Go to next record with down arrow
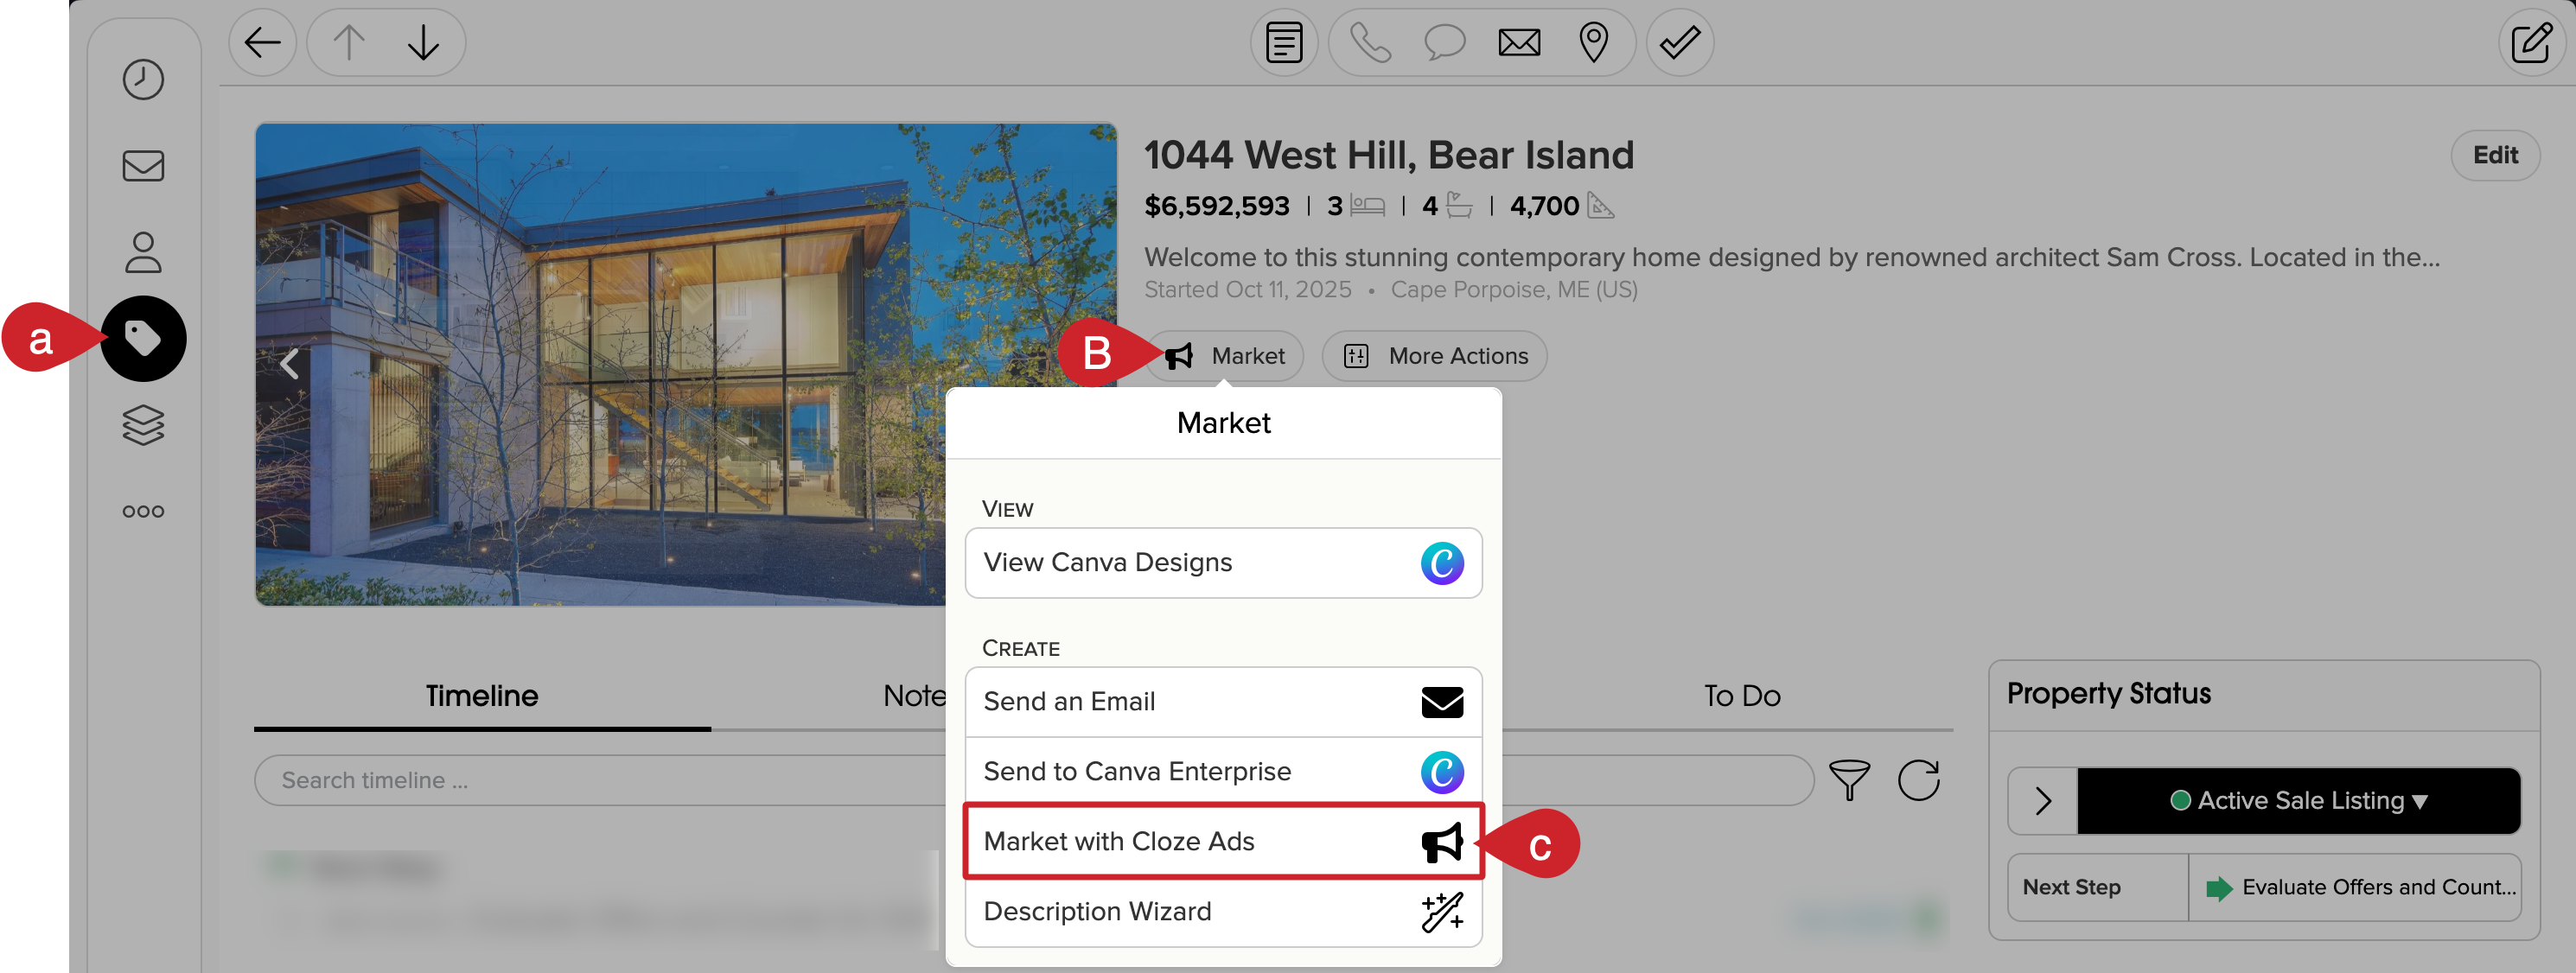Viewport: 2576px width, 973px height. tap(424, 43)
